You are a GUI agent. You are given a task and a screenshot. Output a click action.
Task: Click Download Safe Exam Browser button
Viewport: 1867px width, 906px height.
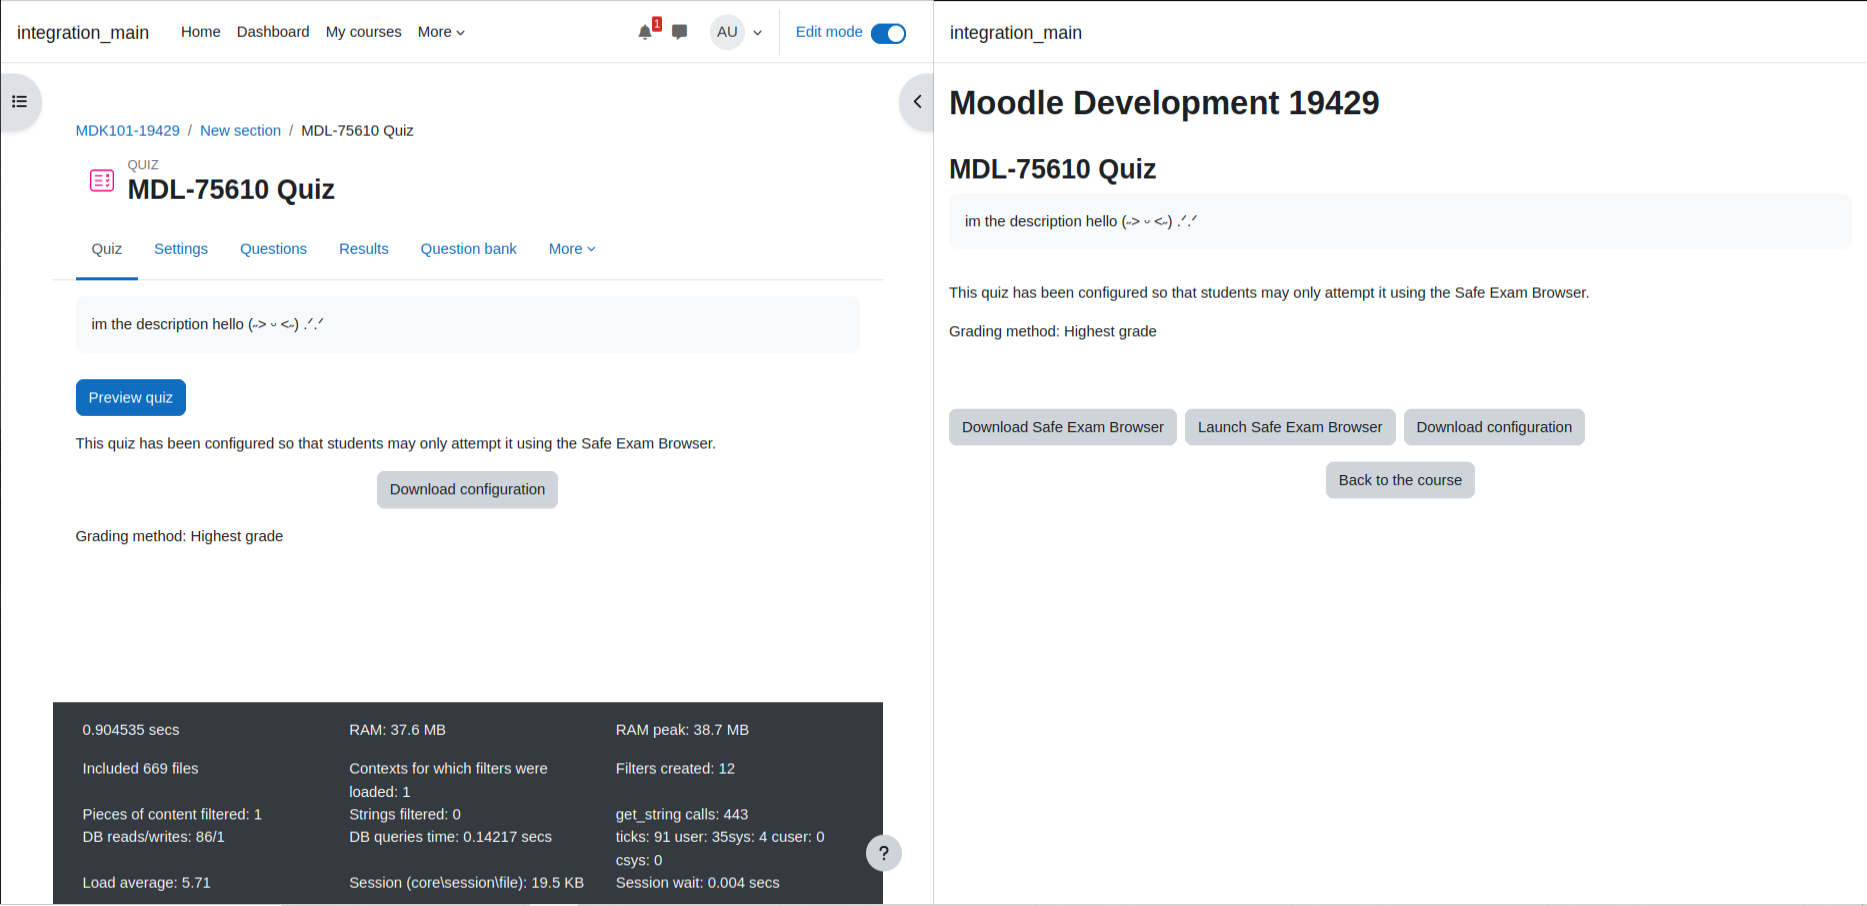click(x=1063, y=427)
